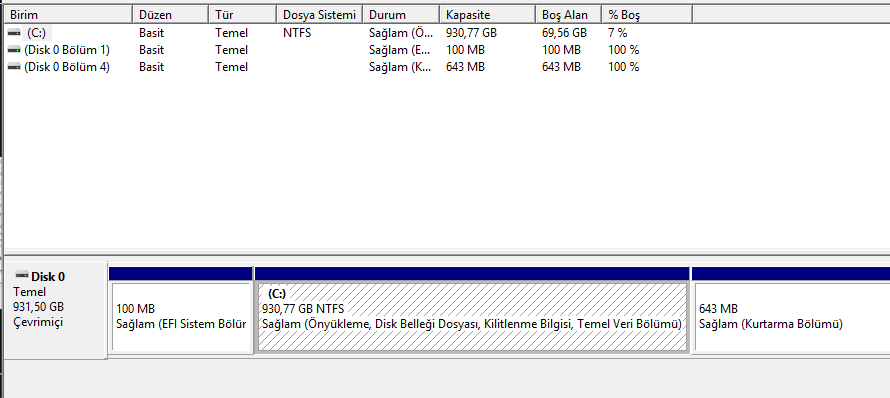The width and height of the screenshot is (890, 398).
Task: Select the 100 MB EFI Sistem partition block
Action: (x=180, y=310)
